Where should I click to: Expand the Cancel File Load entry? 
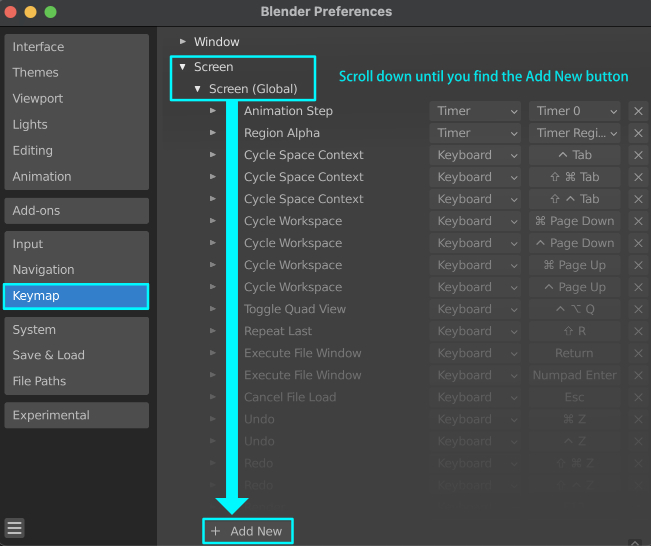pos(213,397)
